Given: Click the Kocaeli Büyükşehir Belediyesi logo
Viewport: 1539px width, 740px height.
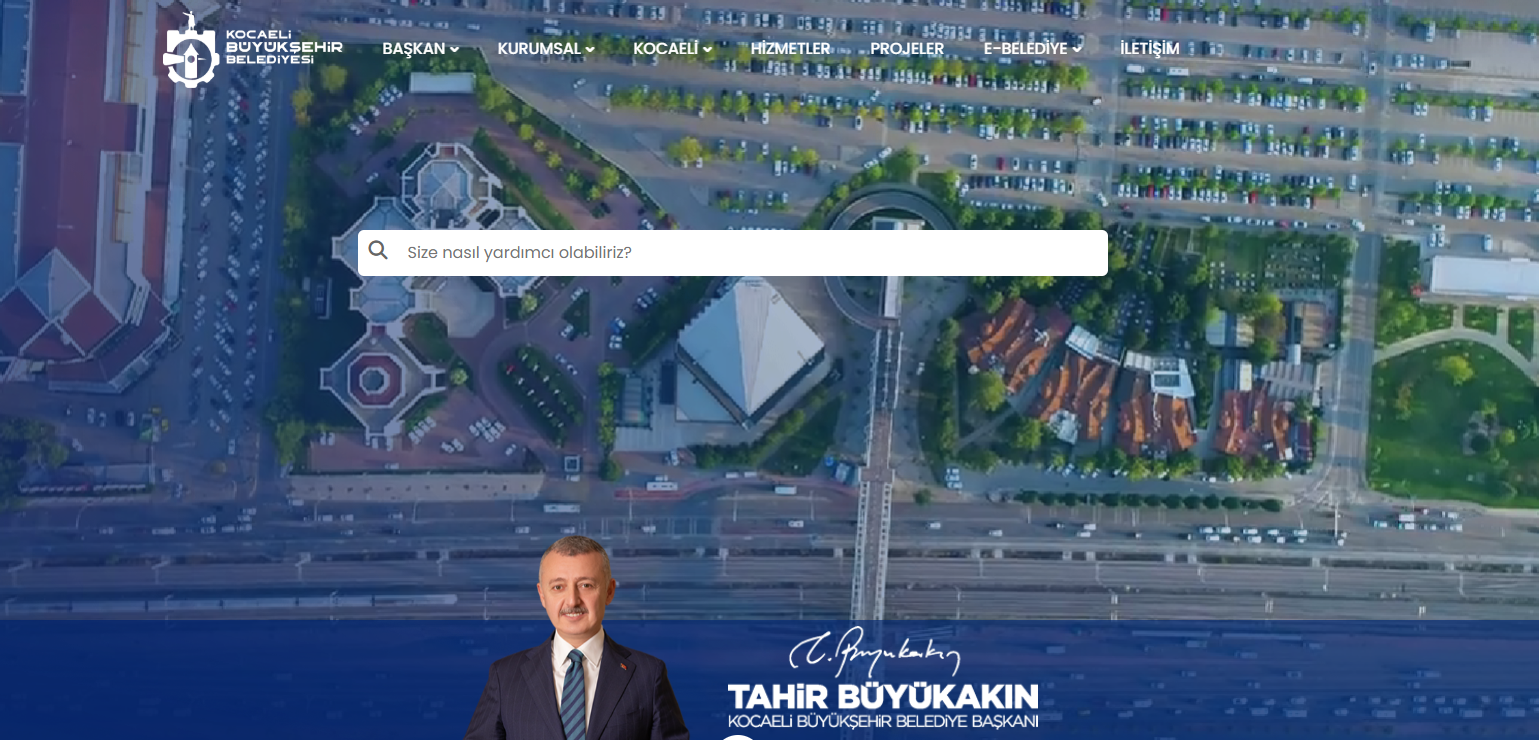Looking at the screenshot, I should coord(252,47).
